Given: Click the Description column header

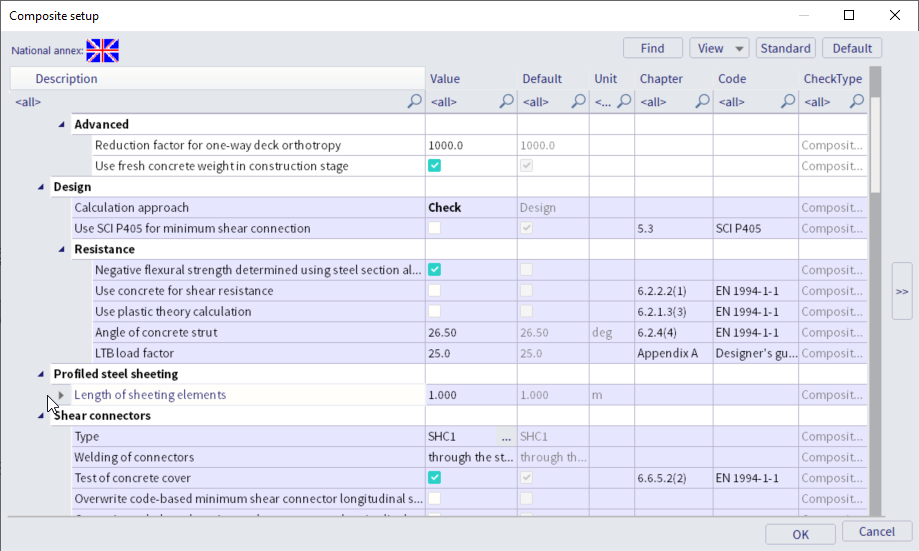Looking at the screenshot, I should [67, 79].
